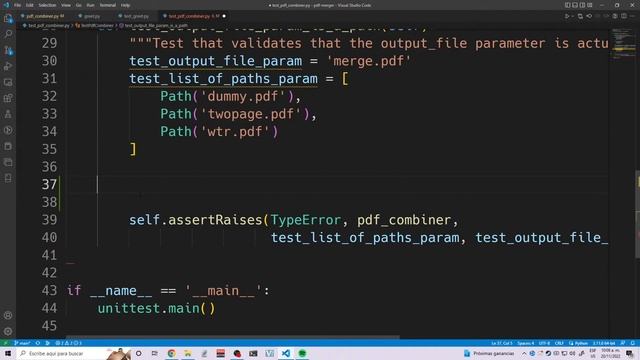Screen dimensions: 640x360
Task: Click Spaces: 4 indentation setting
Action: click(x=526, y=343)
